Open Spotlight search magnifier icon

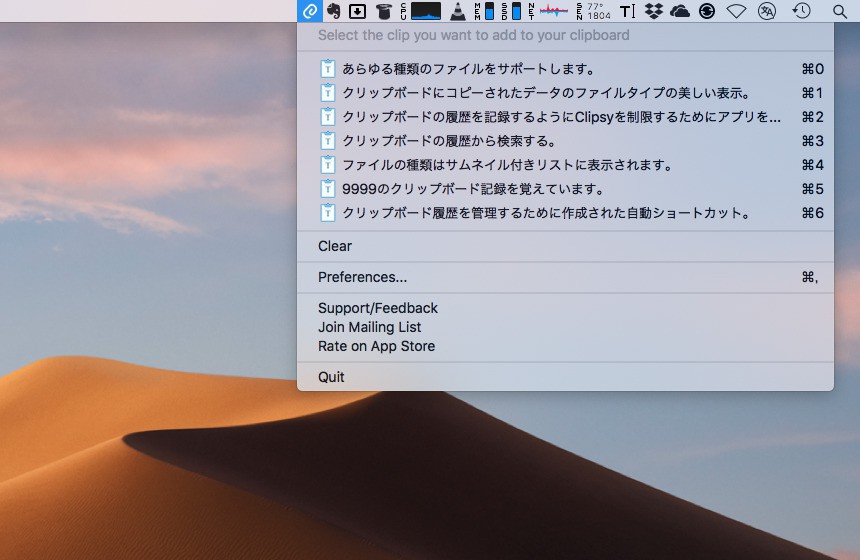pos(839,11)
